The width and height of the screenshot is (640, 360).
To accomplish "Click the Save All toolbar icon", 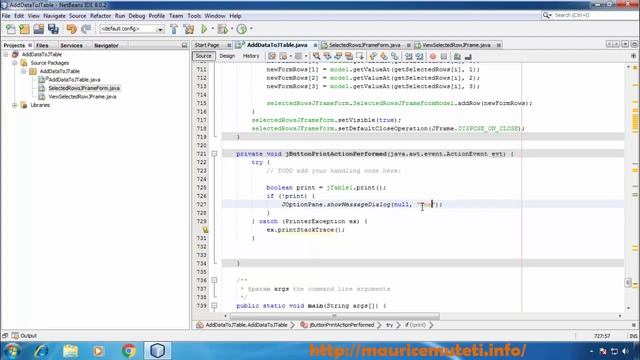I will pos(53,29).
